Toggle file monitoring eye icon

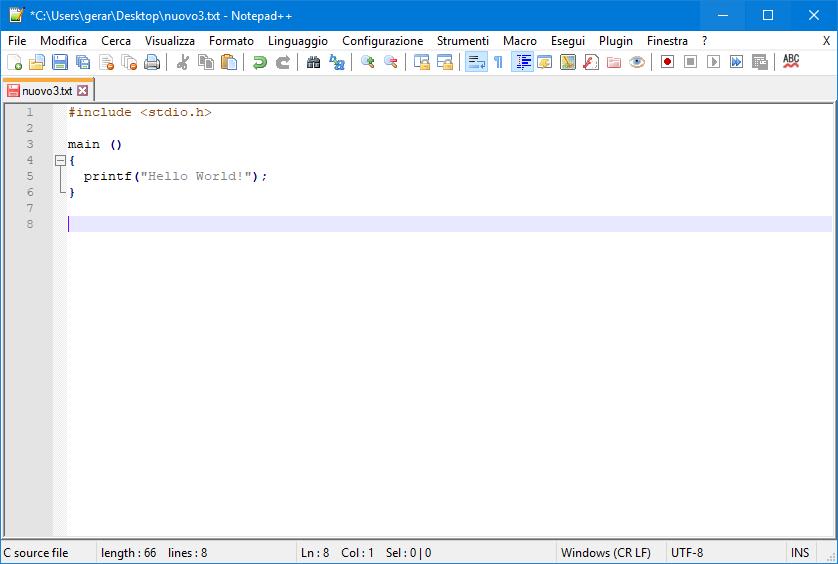click(x=637, y=63)
